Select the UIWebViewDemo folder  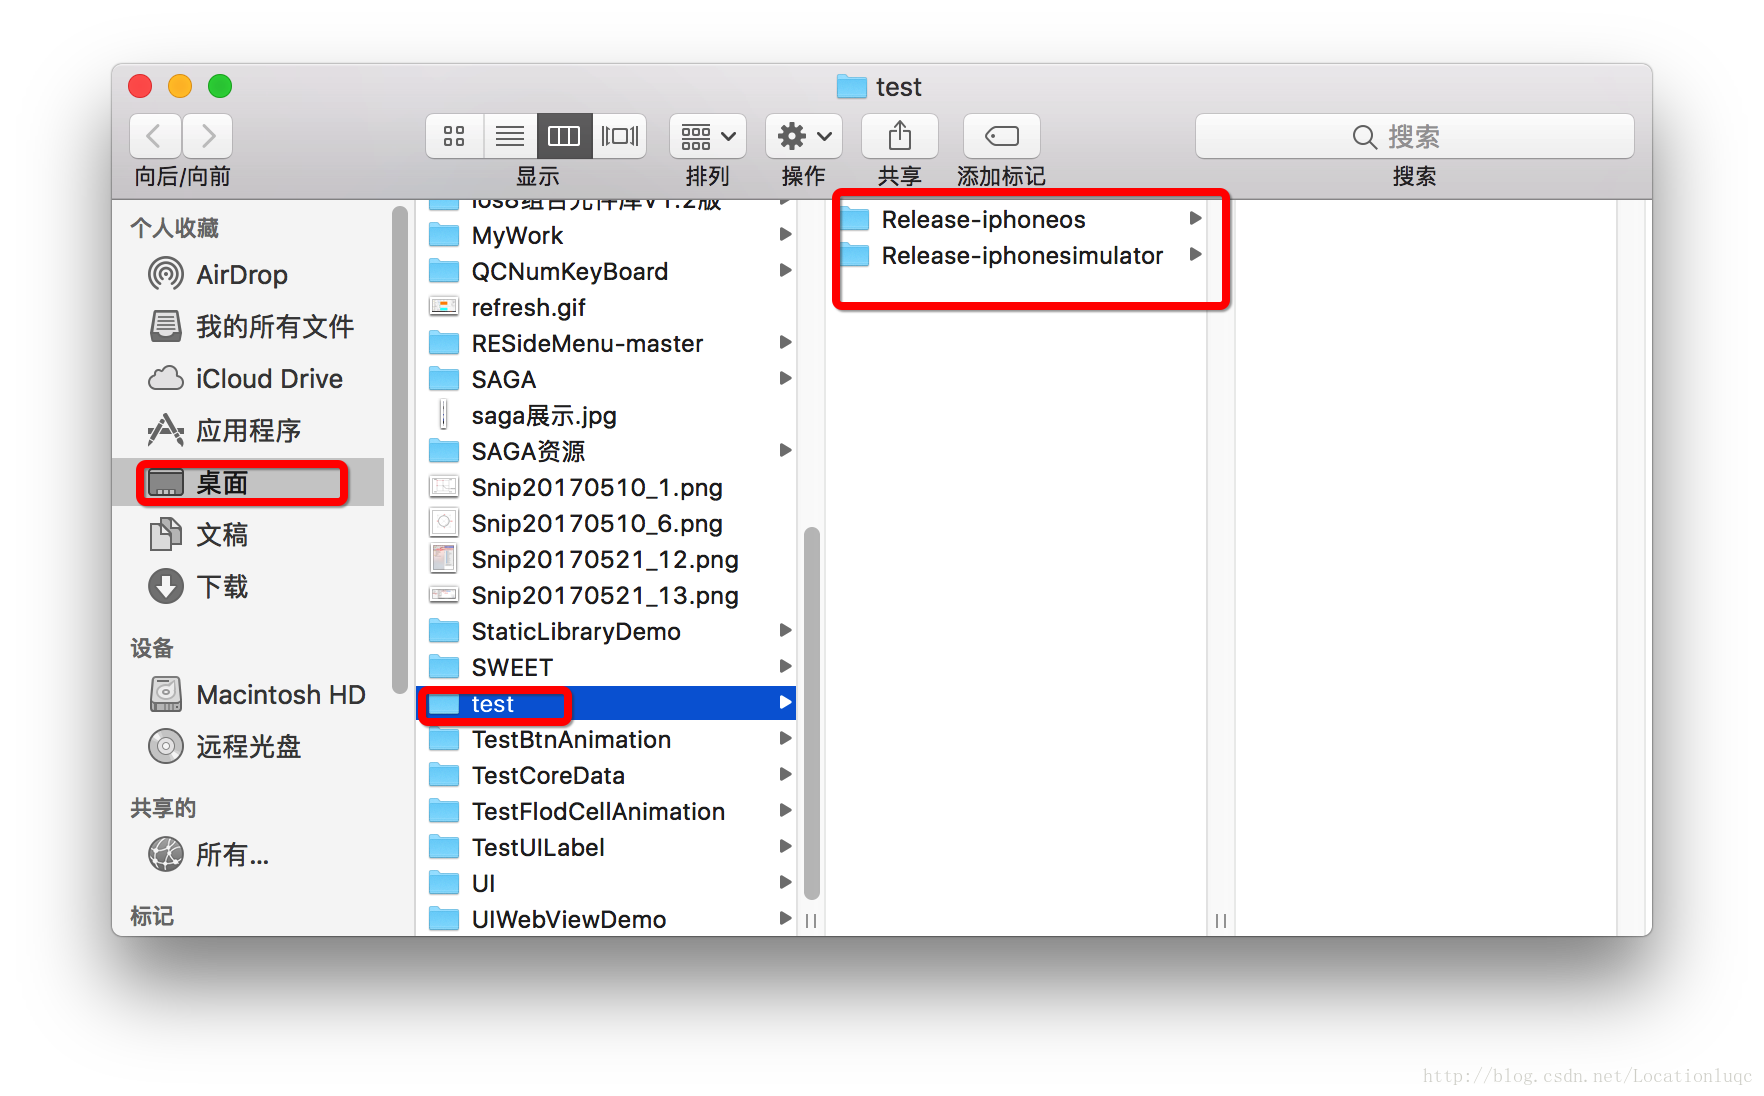pyautogui.click(x=606, y=920)
